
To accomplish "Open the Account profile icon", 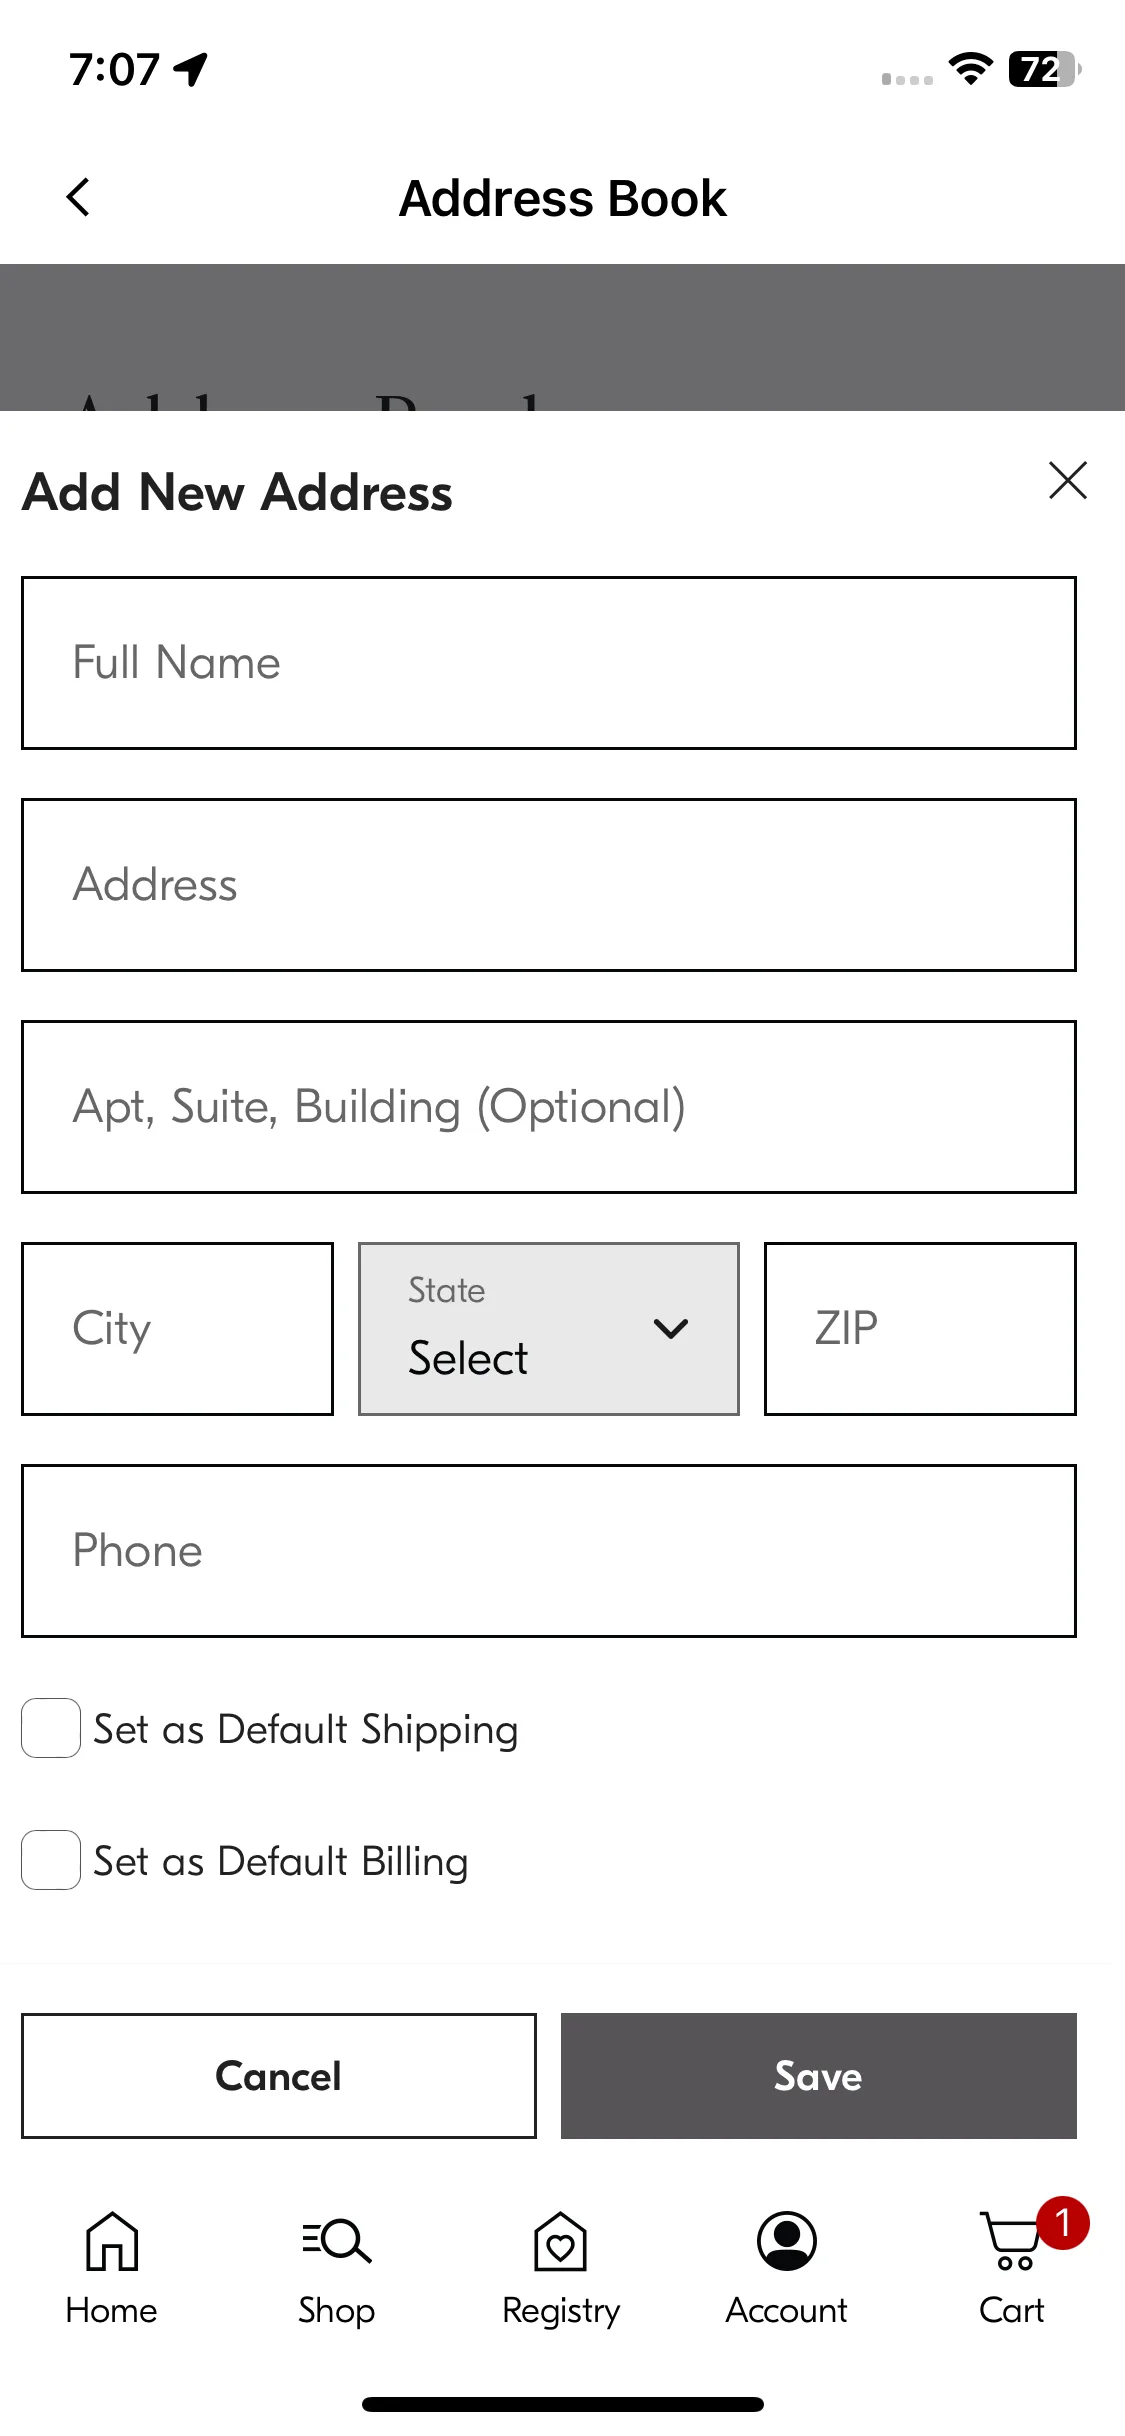I will [x=787, y=2241].
